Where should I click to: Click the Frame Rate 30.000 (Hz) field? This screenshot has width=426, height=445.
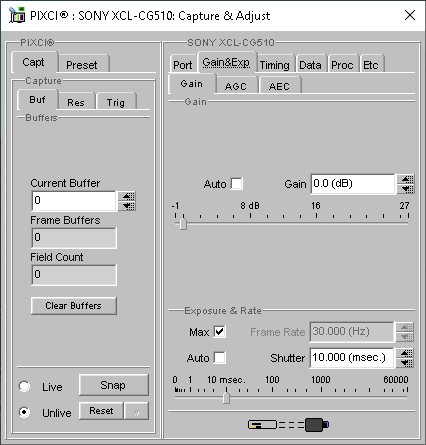pos(352,332)
